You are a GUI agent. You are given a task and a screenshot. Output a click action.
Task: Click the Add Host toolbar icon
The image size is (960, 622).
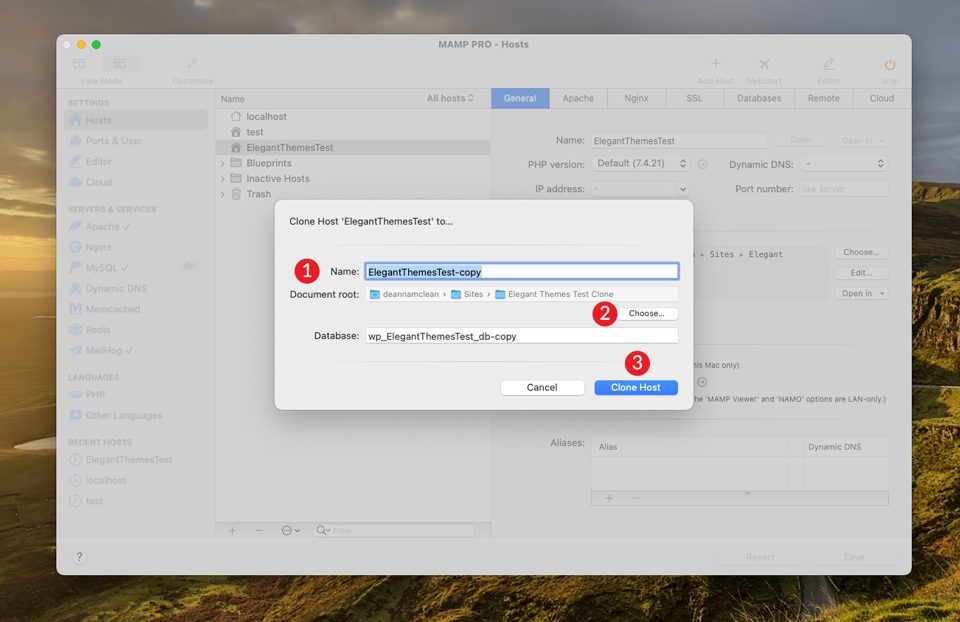(x=715, y=65)
